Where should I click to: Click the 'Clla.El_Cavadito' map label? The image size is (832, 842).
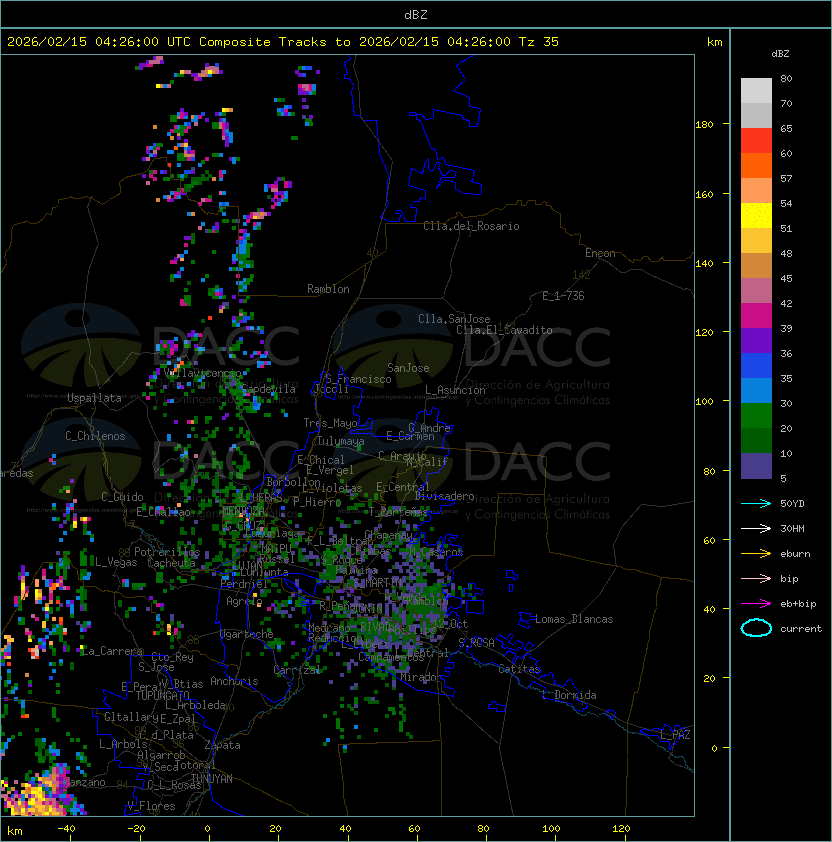click(x=504, y=330)
